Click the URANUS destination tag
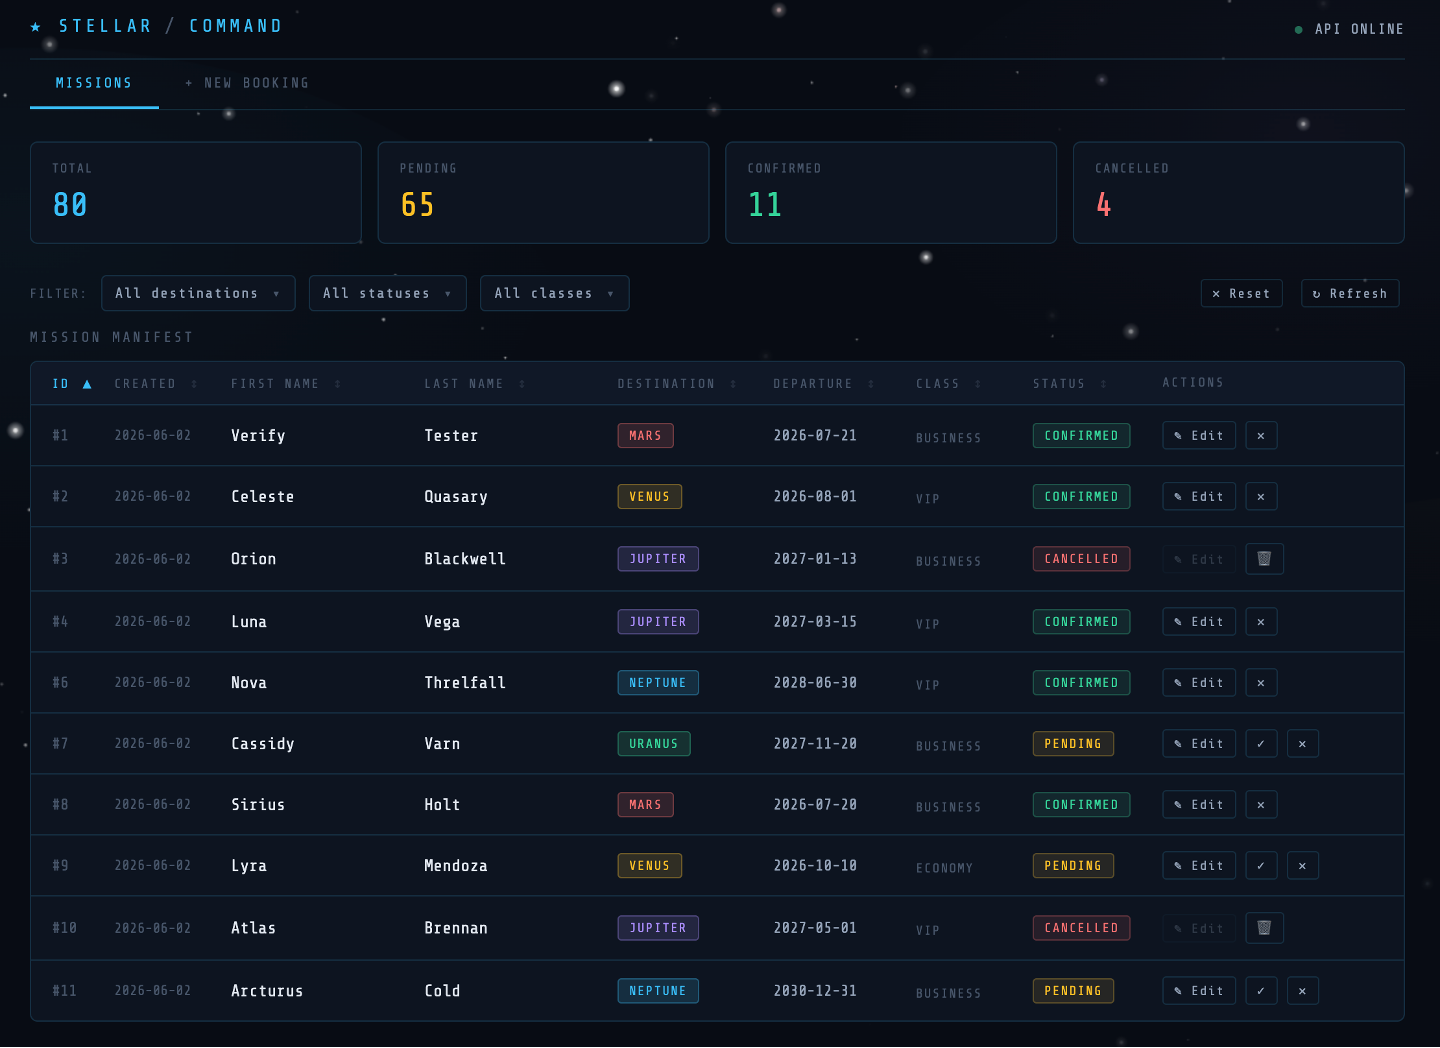This screenshot has width=1440, height=1048. coord(654,744)
